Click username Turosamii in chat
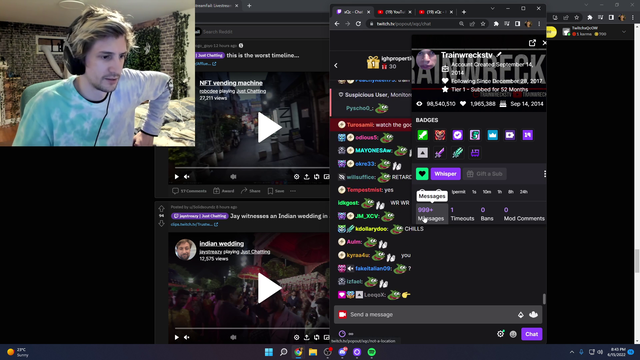This screenshot has width=640, height=360. tap(359, 125)
